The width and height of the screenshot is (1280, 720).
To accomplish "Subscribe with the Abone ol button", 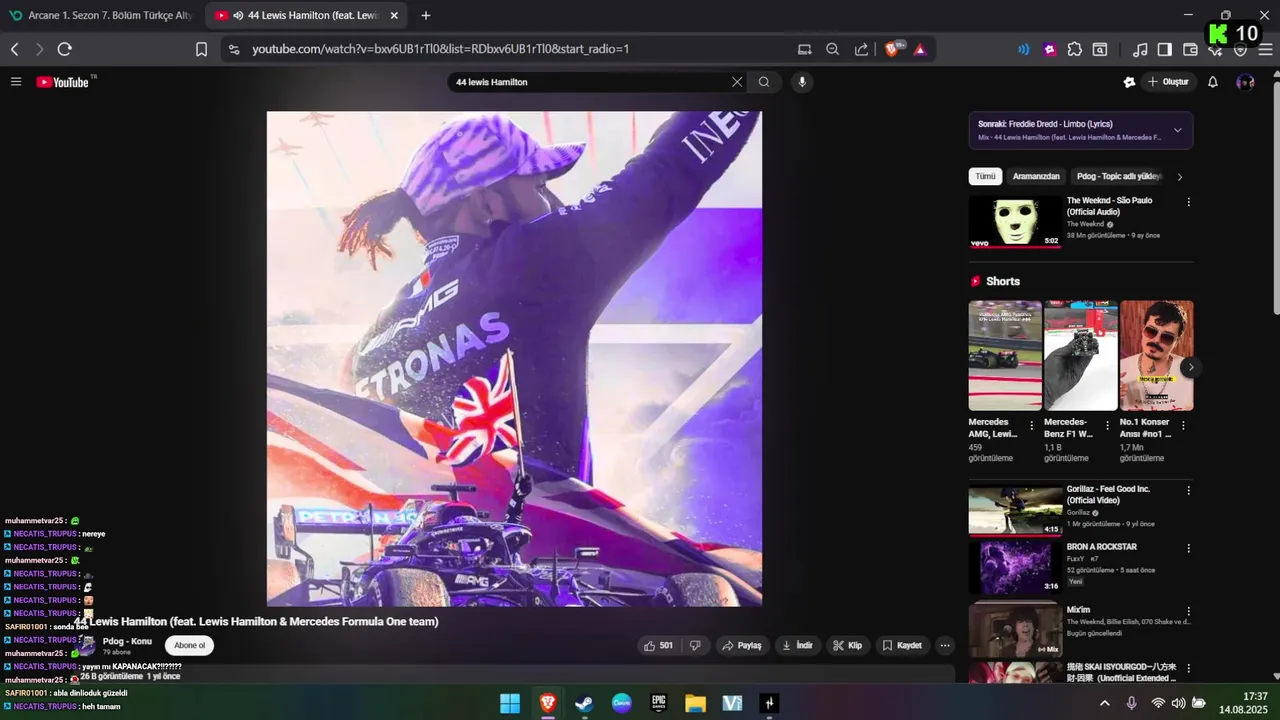I will click(189, 645).
